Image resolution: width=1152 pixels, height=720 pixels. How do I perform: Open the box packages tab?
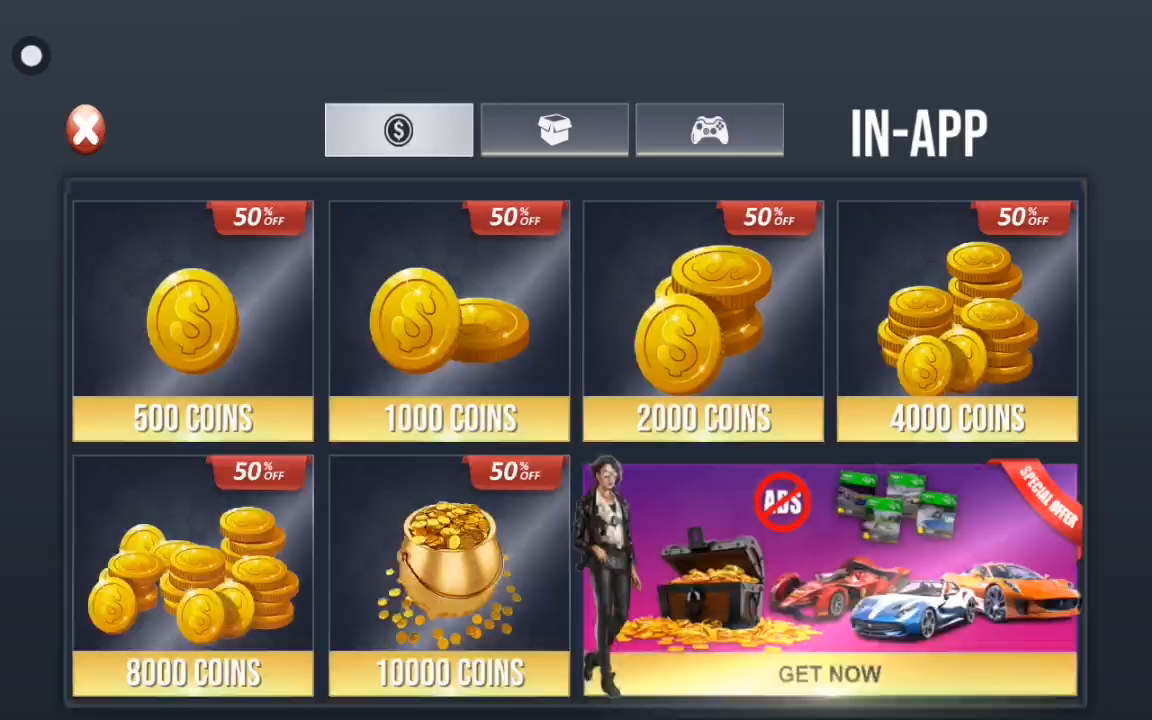coord(555,130)
